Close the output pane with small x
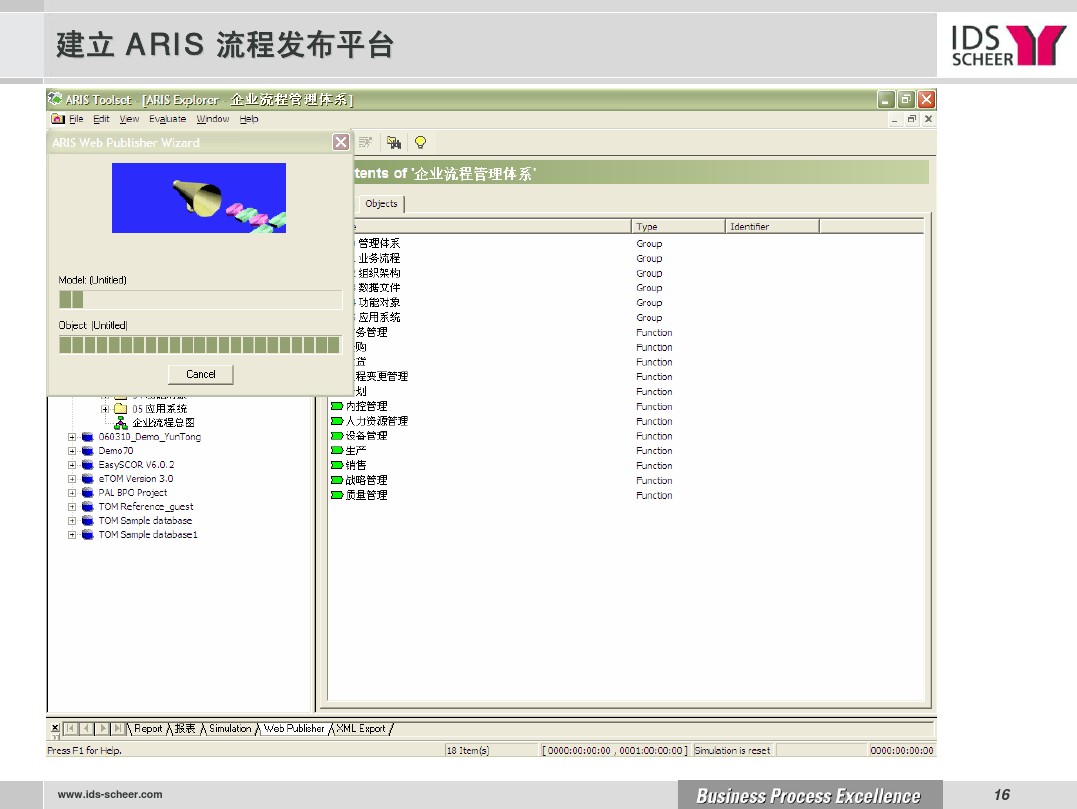 [x=55, y=728]
